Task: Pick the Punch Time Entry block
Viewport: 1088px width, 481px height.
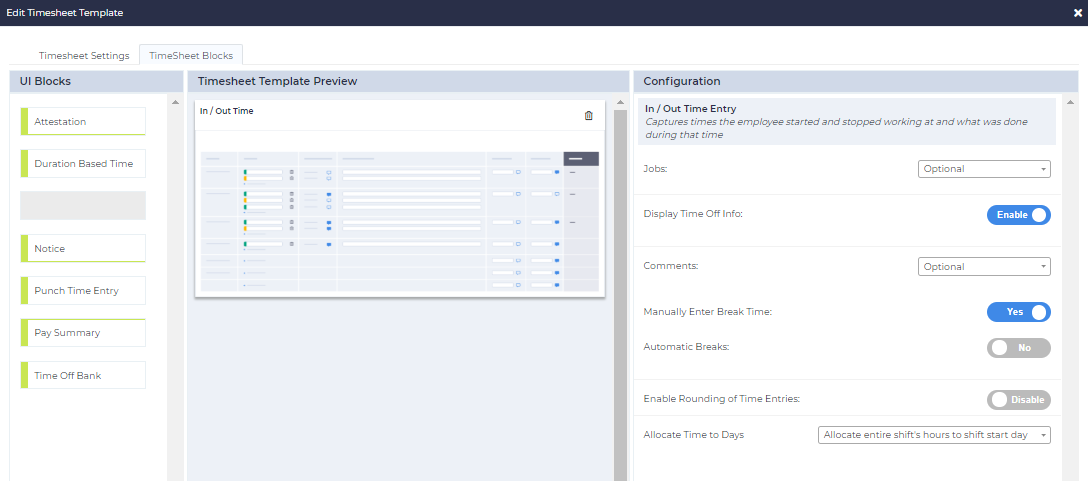Action: [x=84, y=291]
